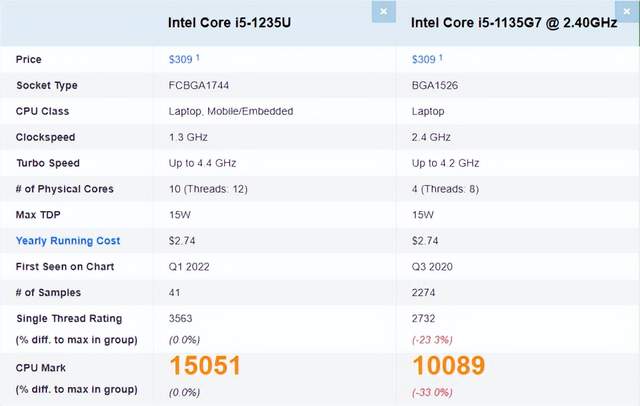Click the Clockspeed row label
Viewport: 640px width, 406px height.
coord(45,138)
